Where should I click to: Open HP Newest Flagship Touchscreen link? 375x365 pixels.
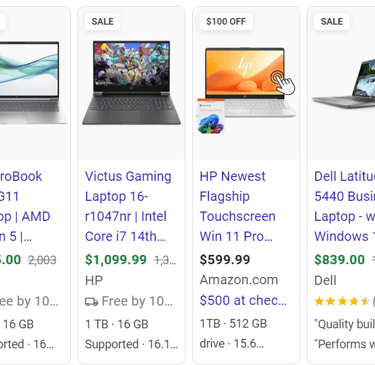[x=238, y=206]
